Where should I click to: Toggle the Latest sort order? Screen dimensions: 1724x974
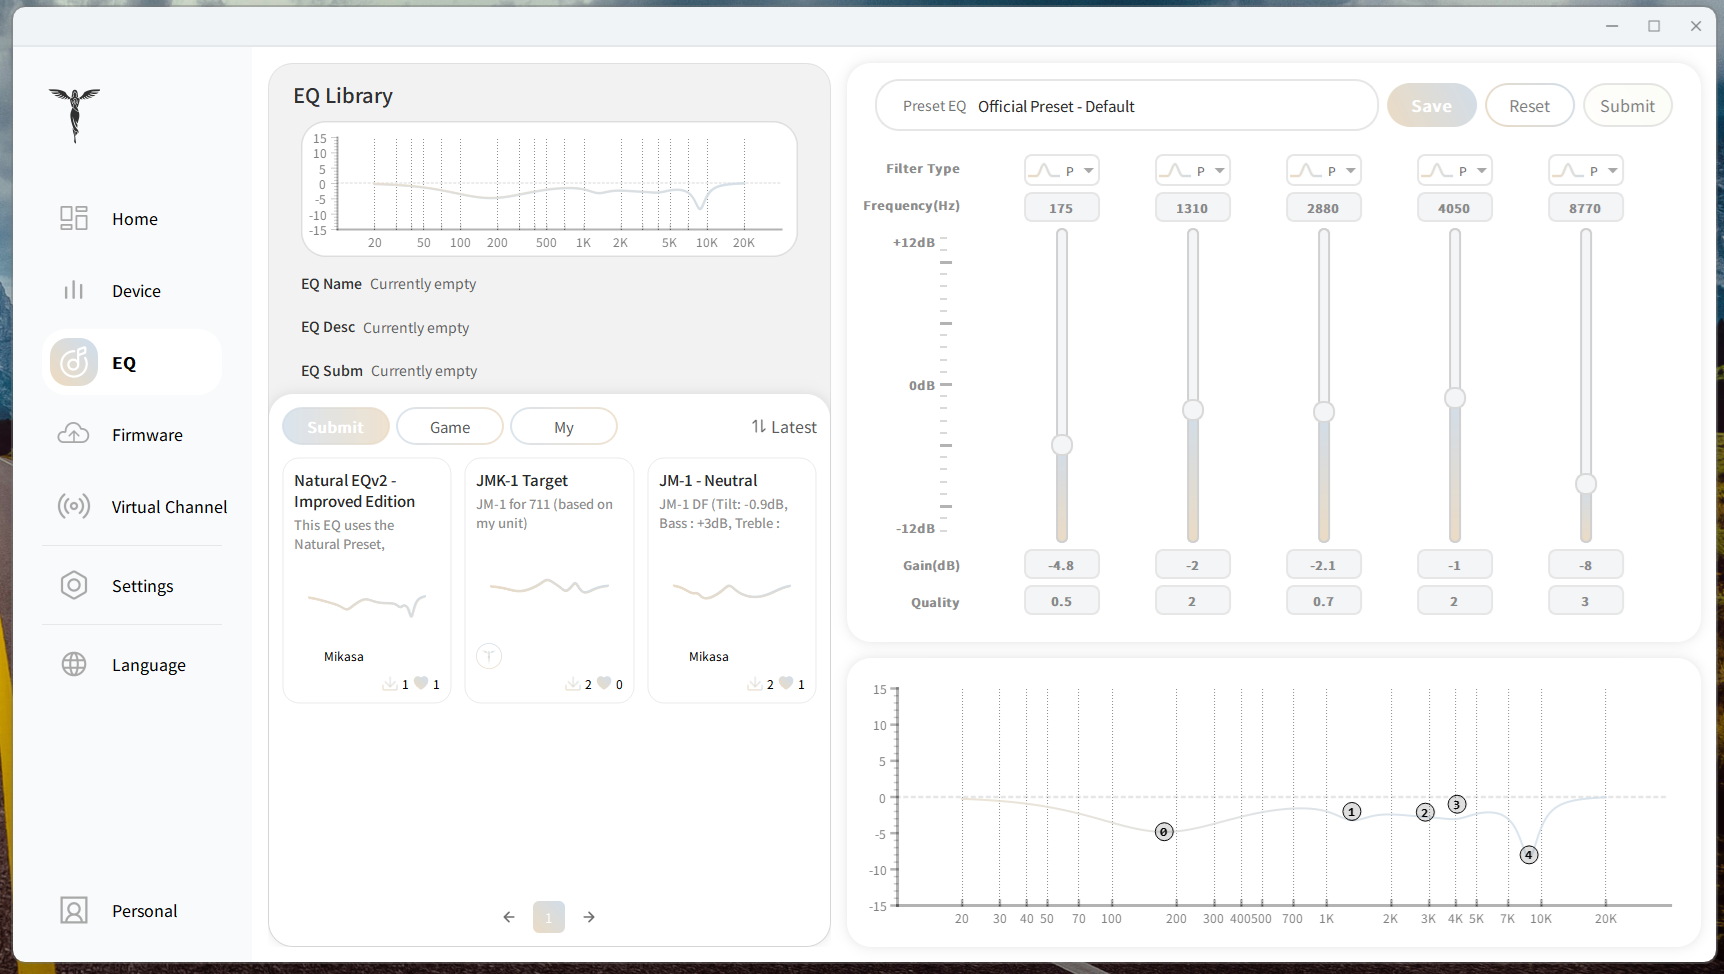coord(784,427)
